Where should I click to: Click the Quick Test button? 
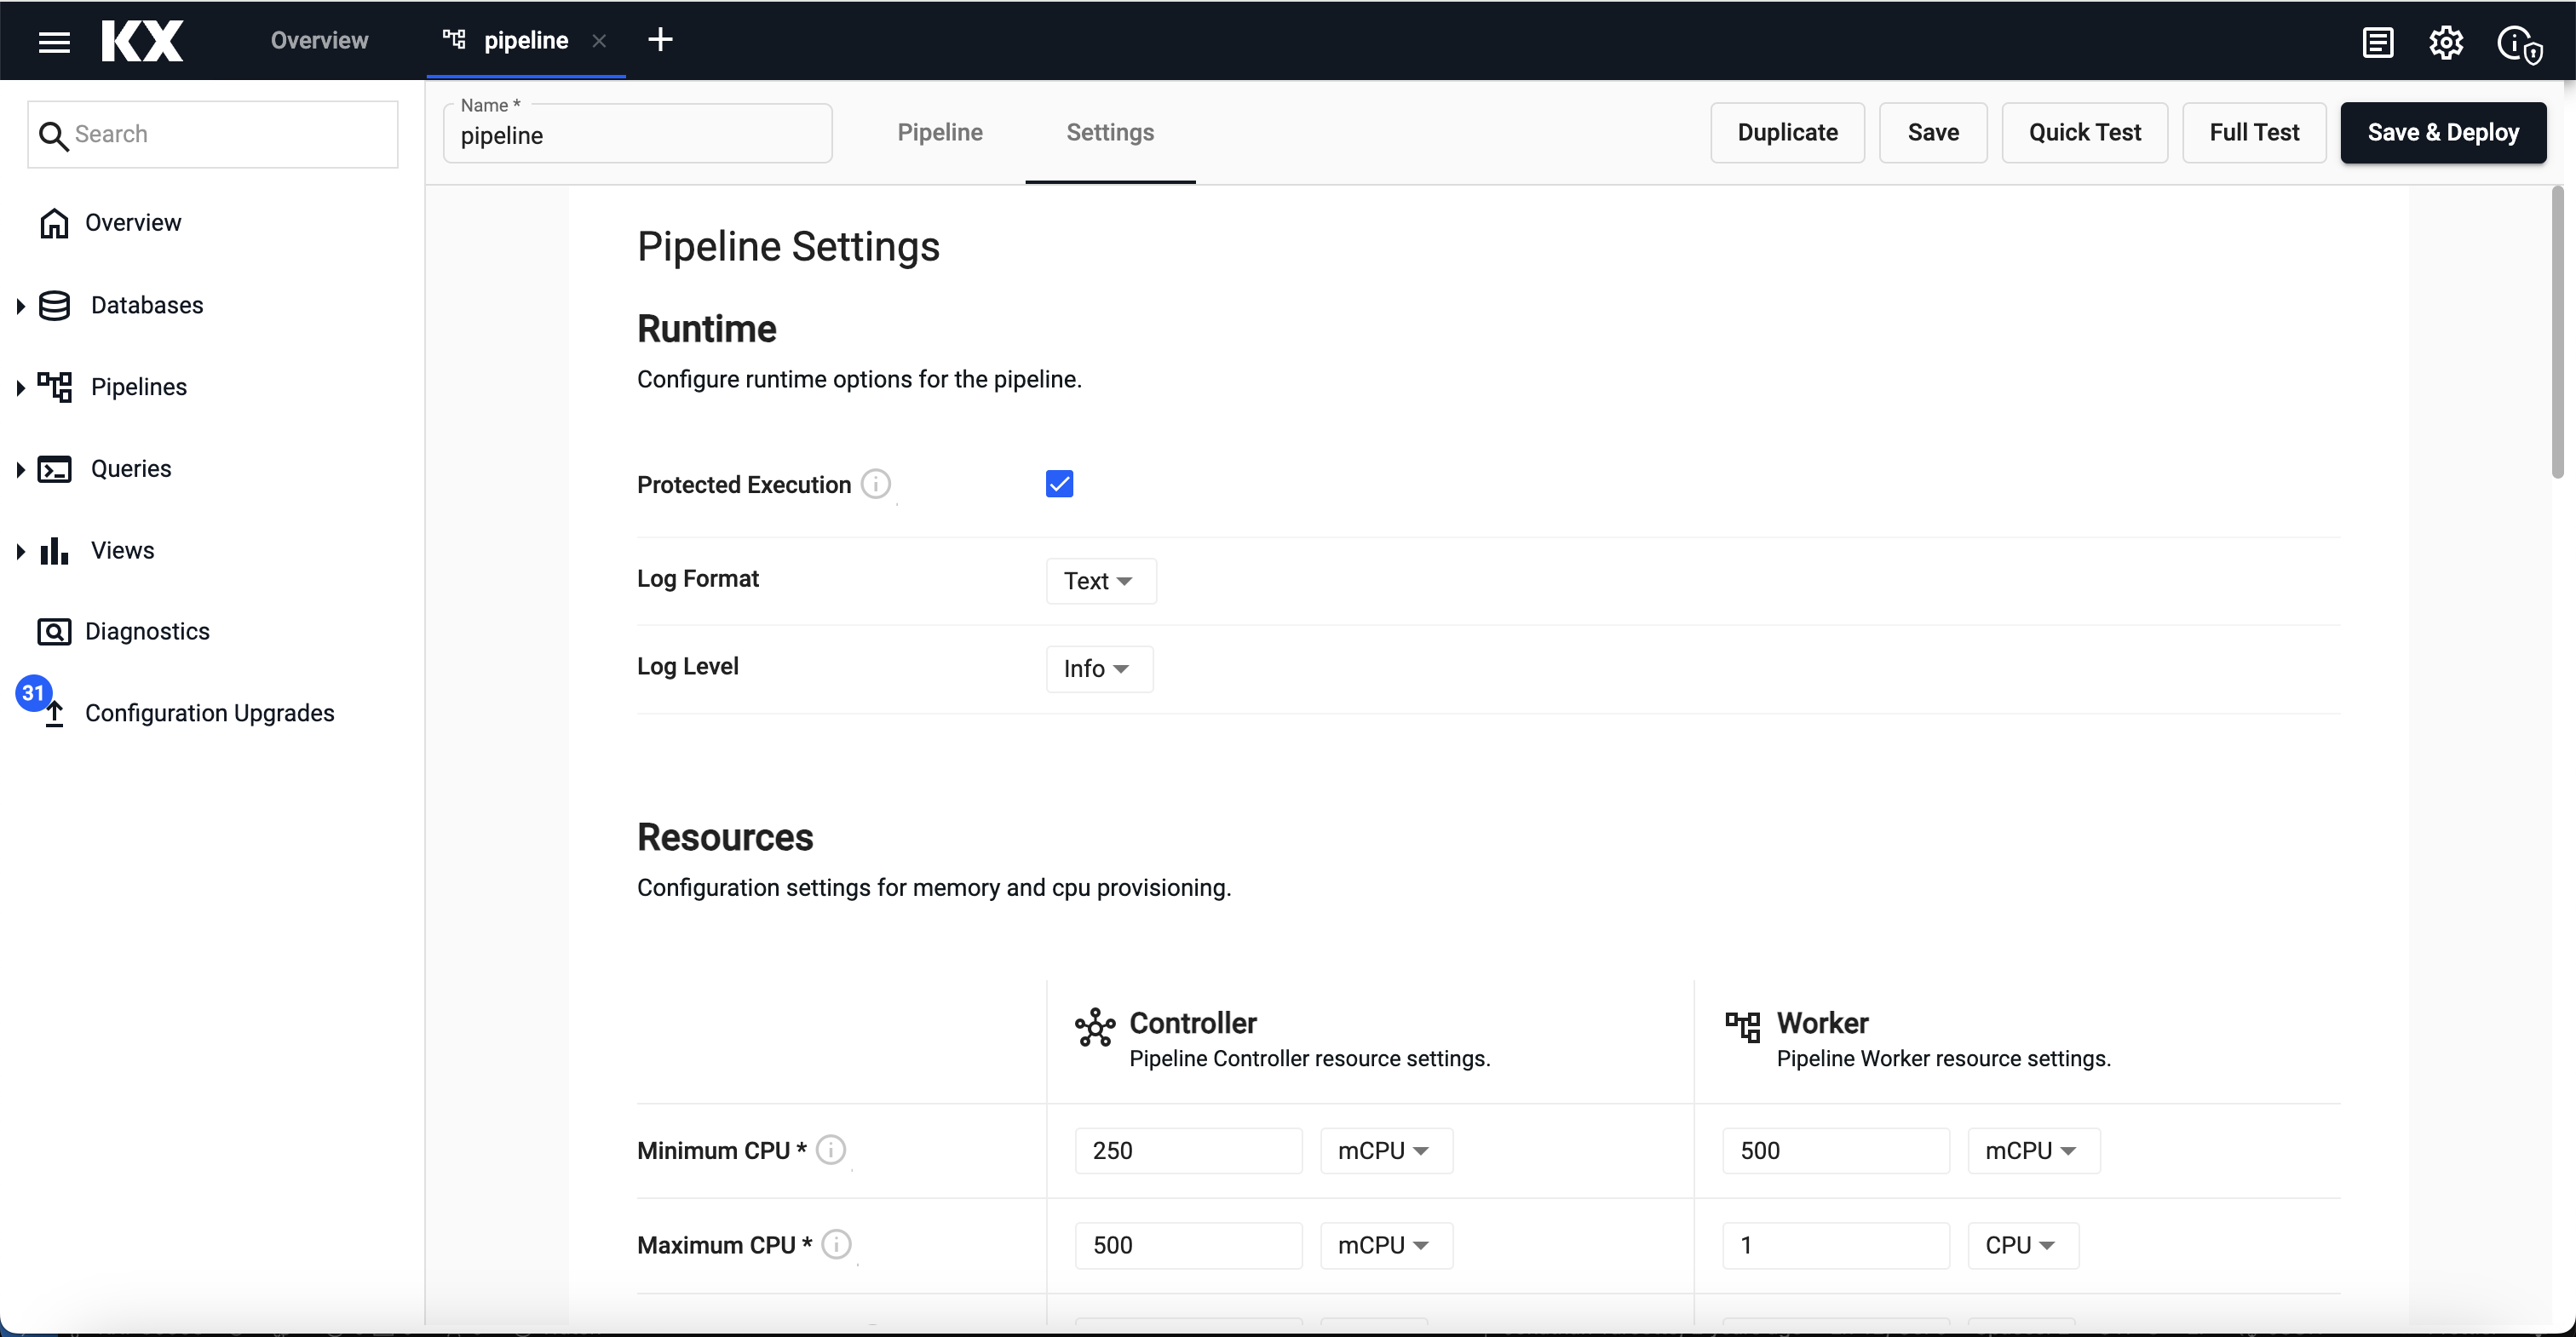[x=2084, y=132]
